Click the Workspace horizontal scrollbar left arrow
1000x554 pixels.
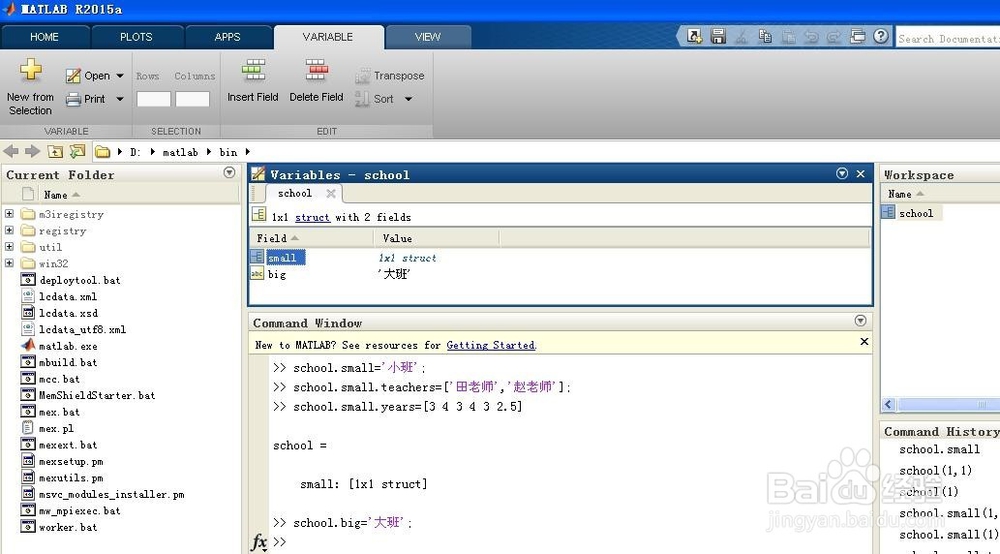pos(888,404)
